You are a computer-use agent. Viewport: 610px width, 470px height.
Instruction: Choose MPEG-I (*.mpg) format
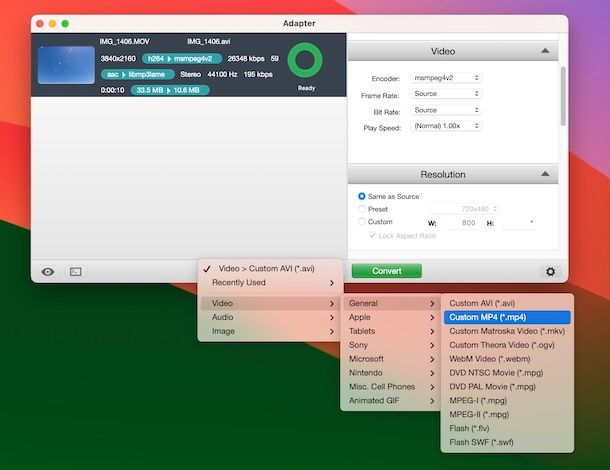tap(507, 400)
